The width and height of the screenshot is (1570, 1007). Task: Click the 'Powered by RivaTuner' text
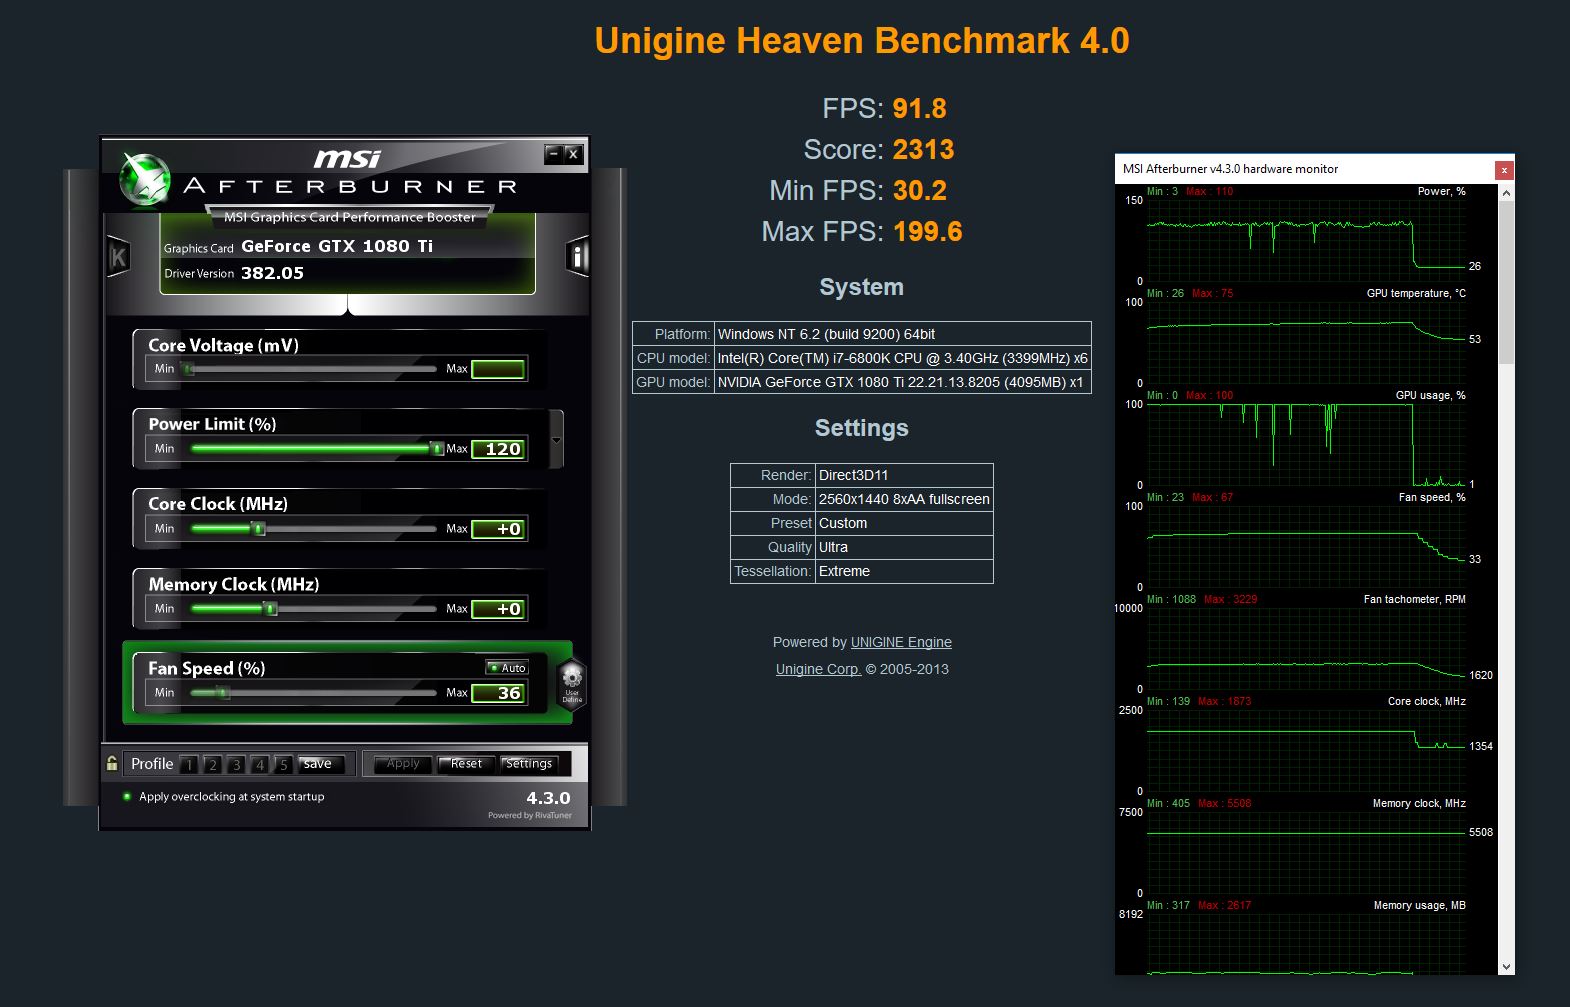pos(530,816)
